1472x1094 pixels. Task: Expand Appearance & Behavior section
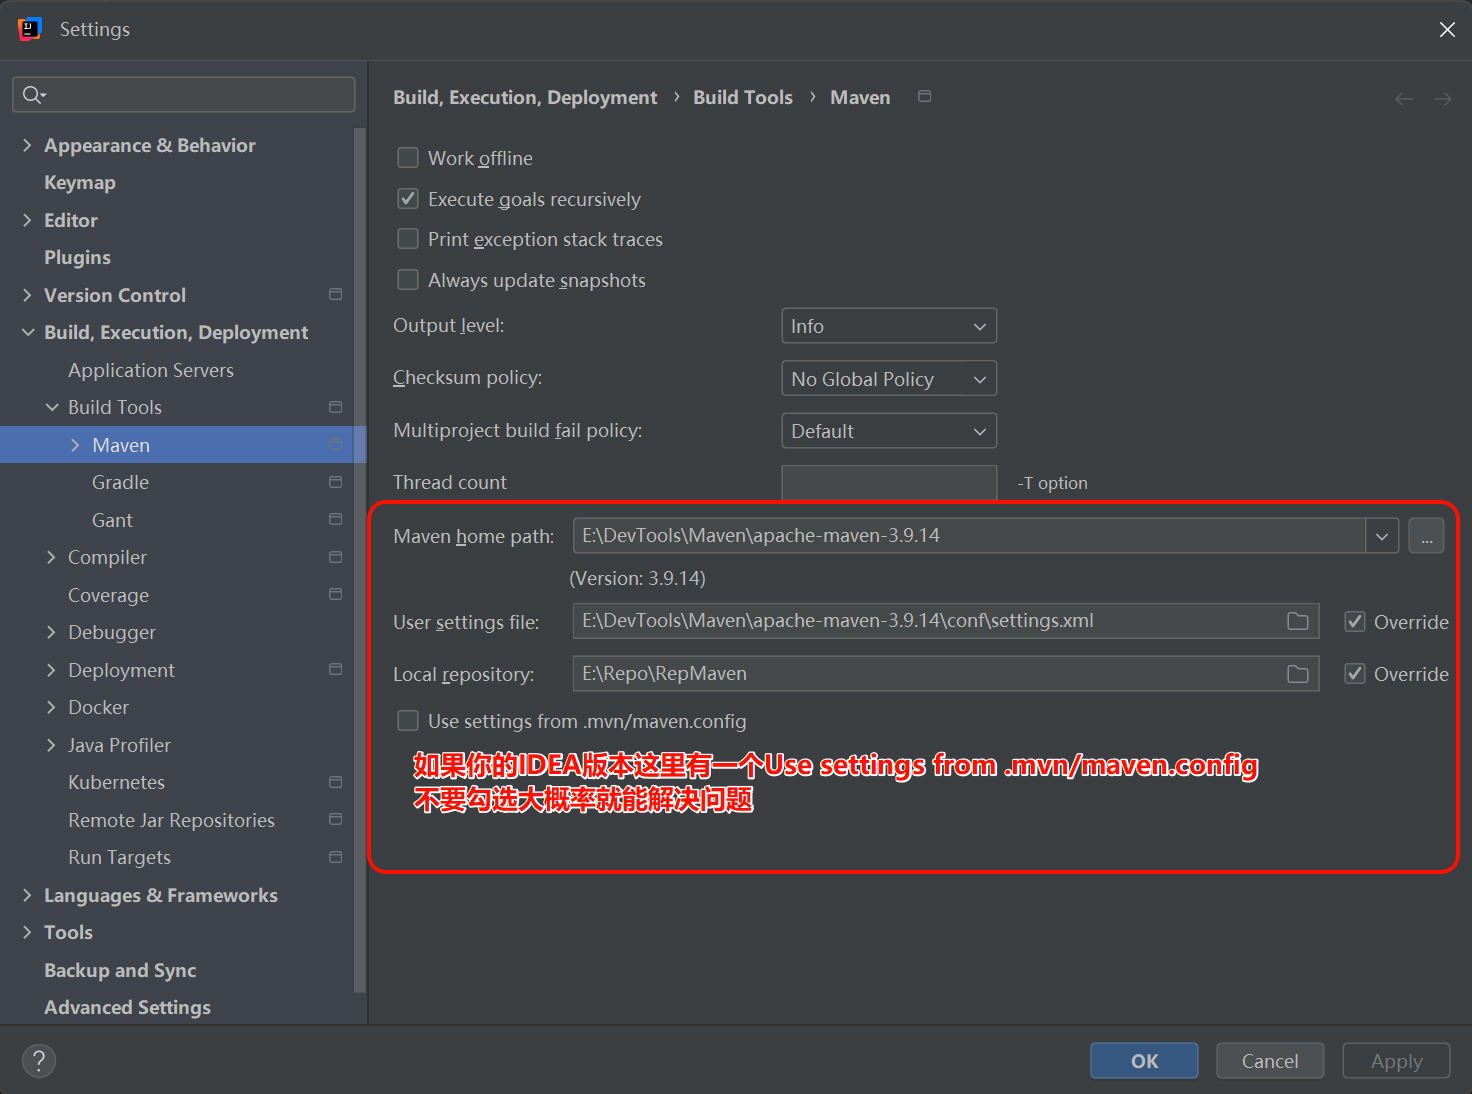[x=27, y=145]
